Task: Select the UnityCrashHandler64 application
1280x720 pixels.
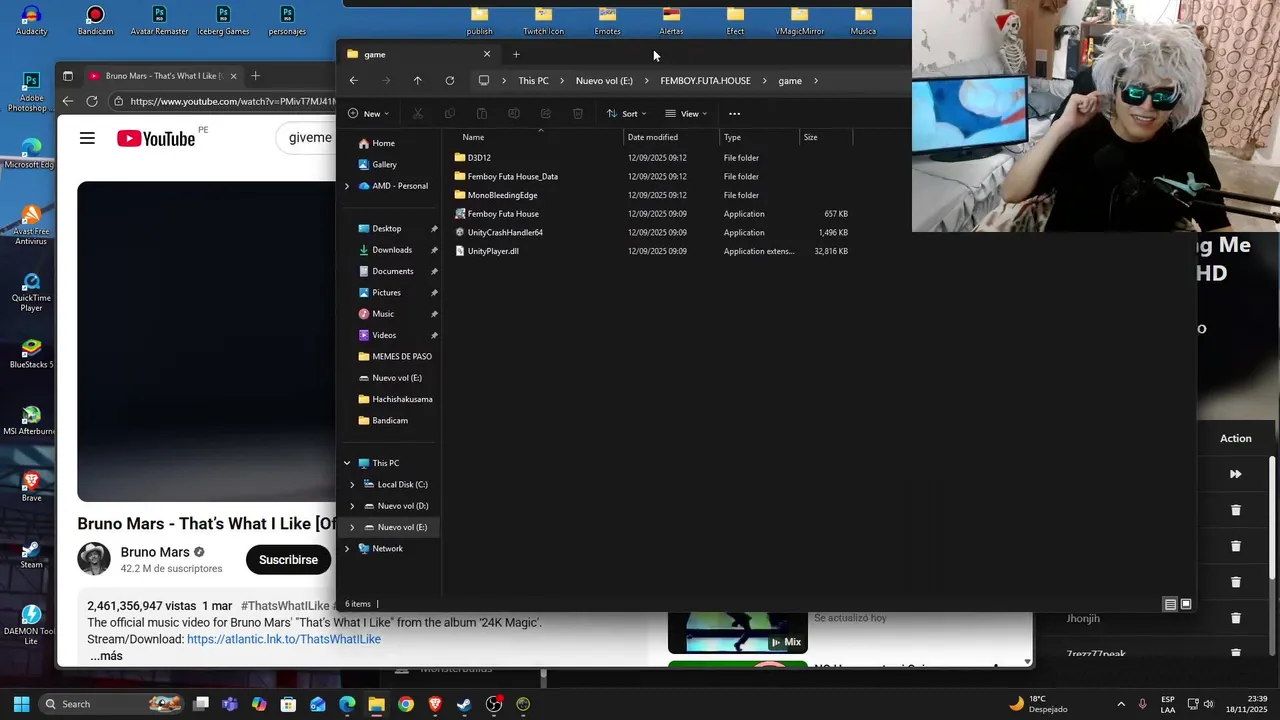Action: [x=505, y=232]
